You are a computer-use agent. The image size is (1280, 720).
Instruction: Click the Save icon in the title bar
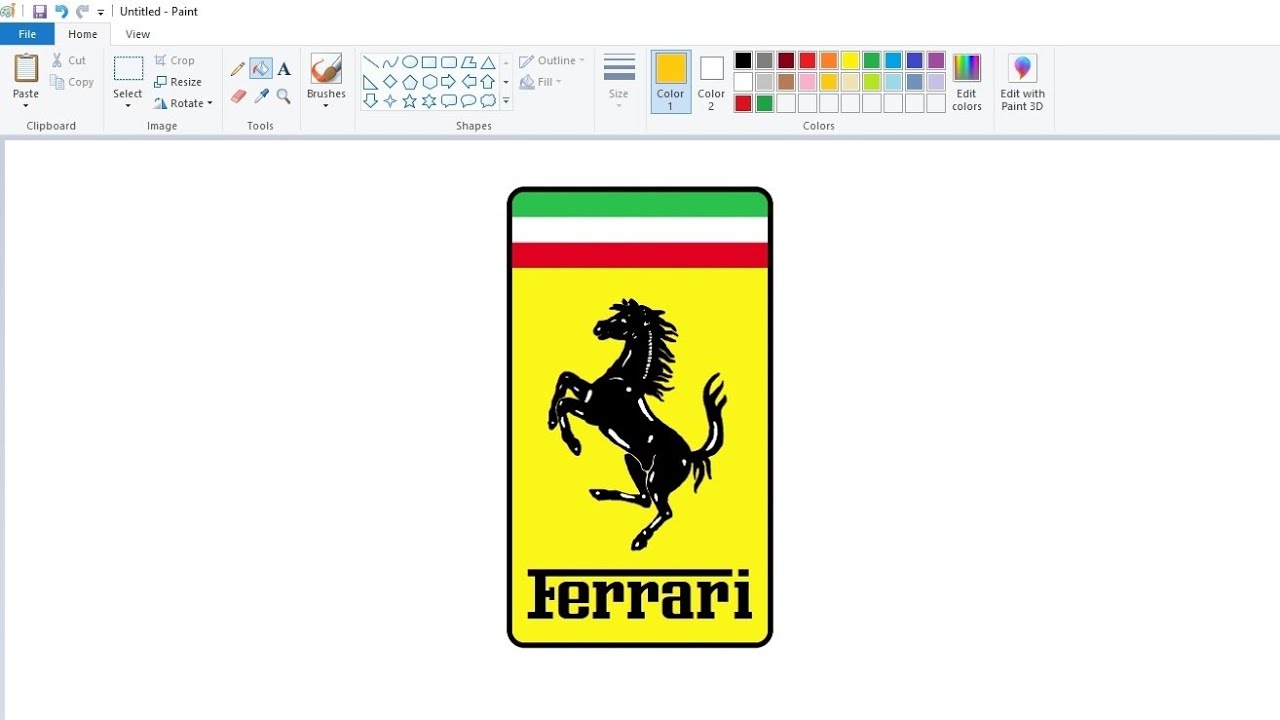pyautogui.click(x=40, y=12)
